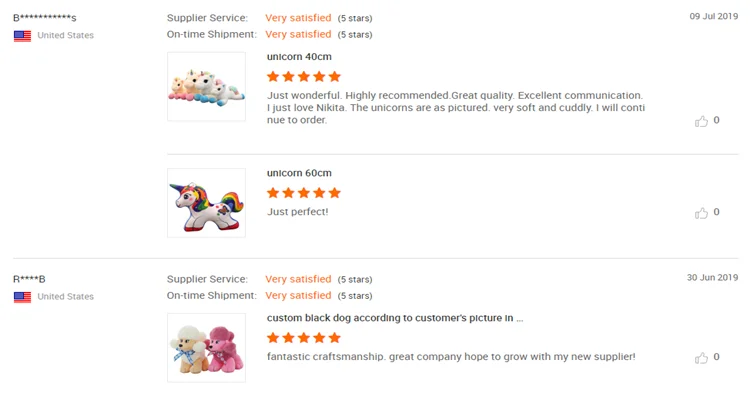Like the unicorn 40cm review with thumbs-up
This screenshot has height=400, width=750.
(701, 121)
